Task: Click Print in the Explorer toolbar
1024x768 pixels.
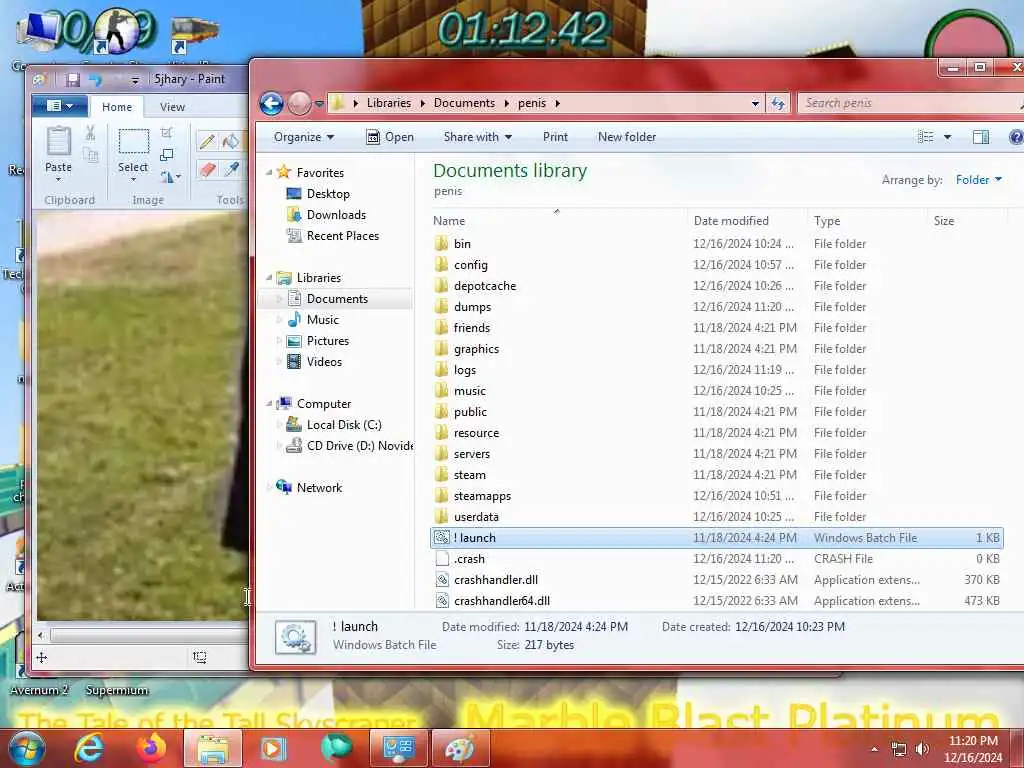Action: point(555,136)
